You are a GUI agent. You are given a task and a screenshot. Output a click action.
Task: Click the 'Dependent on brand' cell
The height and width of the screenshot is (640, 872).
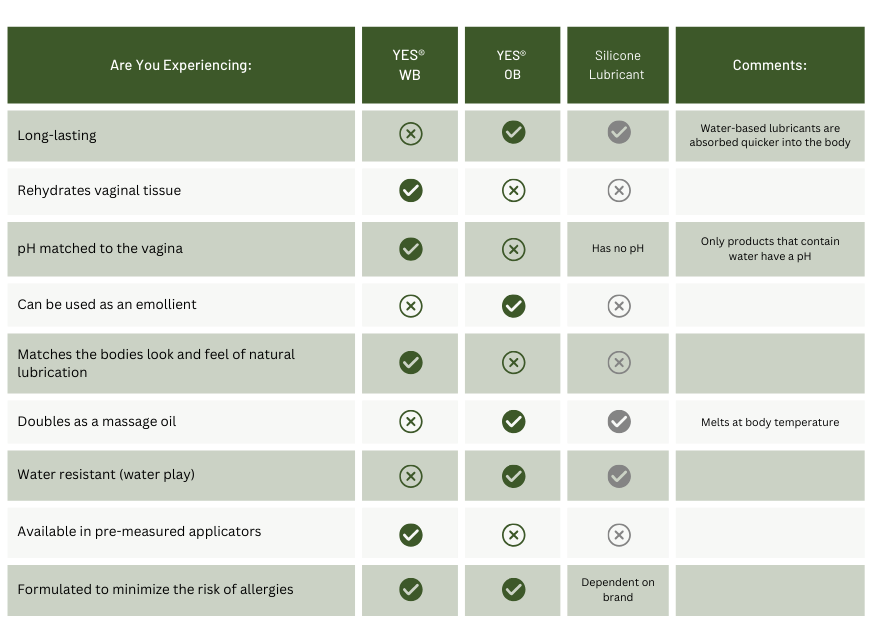(x=616, y=590)
